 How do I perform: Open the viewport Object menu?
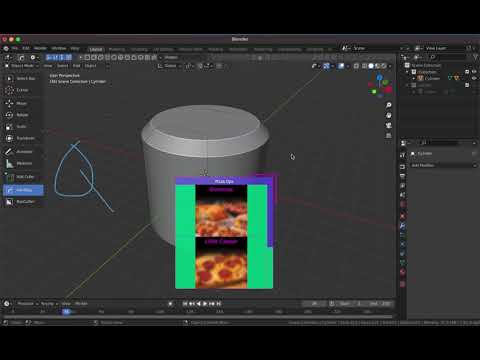90,66
